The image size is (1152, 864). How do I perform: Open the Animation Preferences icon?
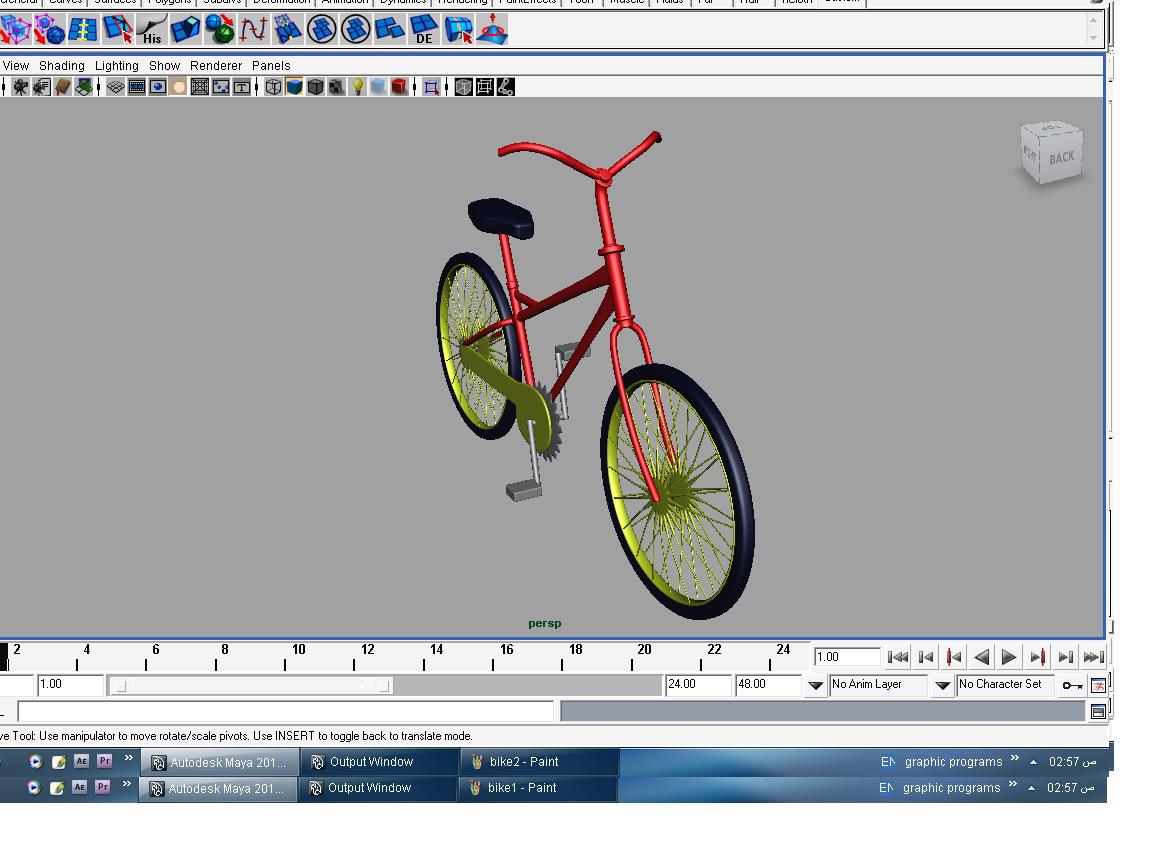(x=1098, y=685)
